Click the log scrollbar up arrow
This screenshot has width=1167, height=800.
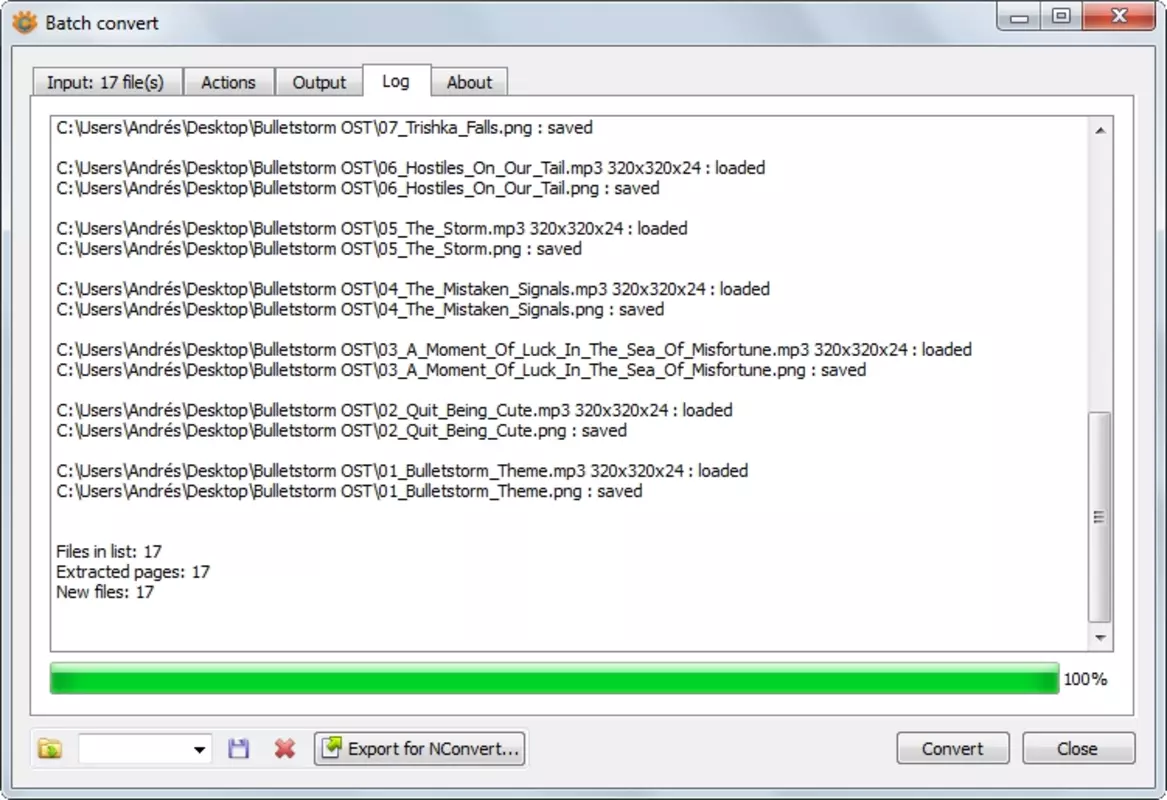(1100, 130)
